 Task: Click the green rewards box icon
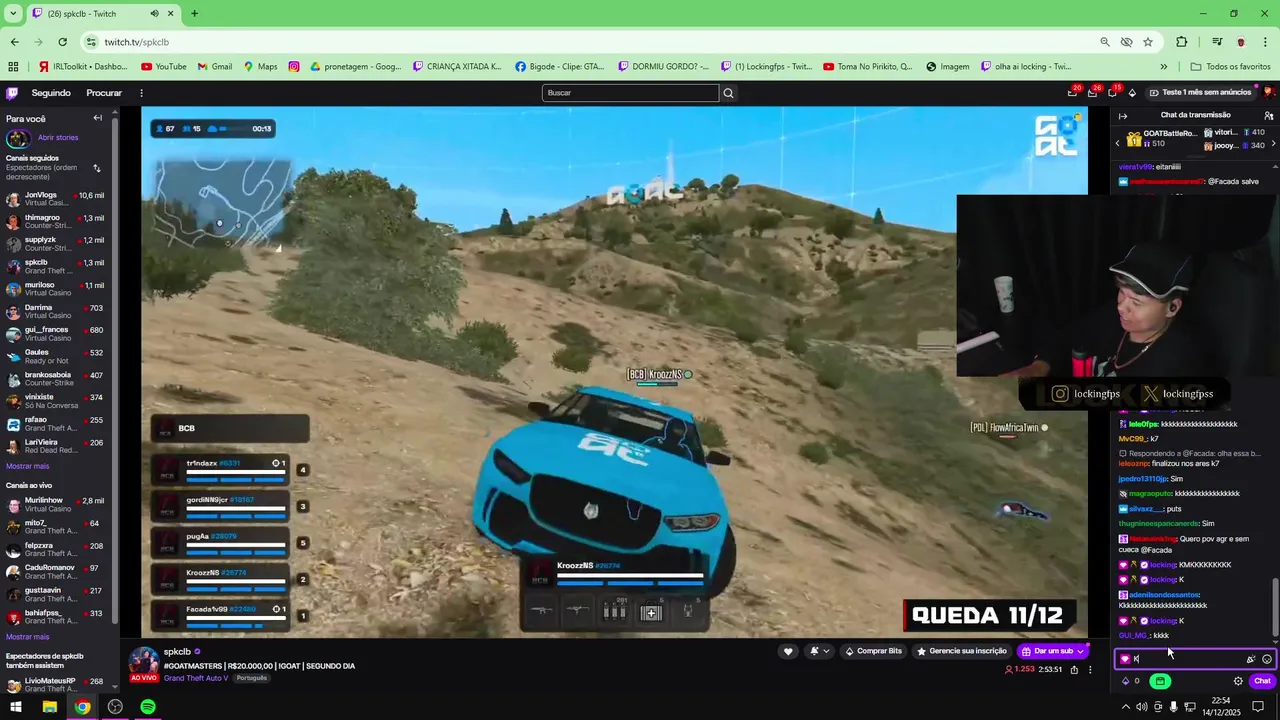1160,681
